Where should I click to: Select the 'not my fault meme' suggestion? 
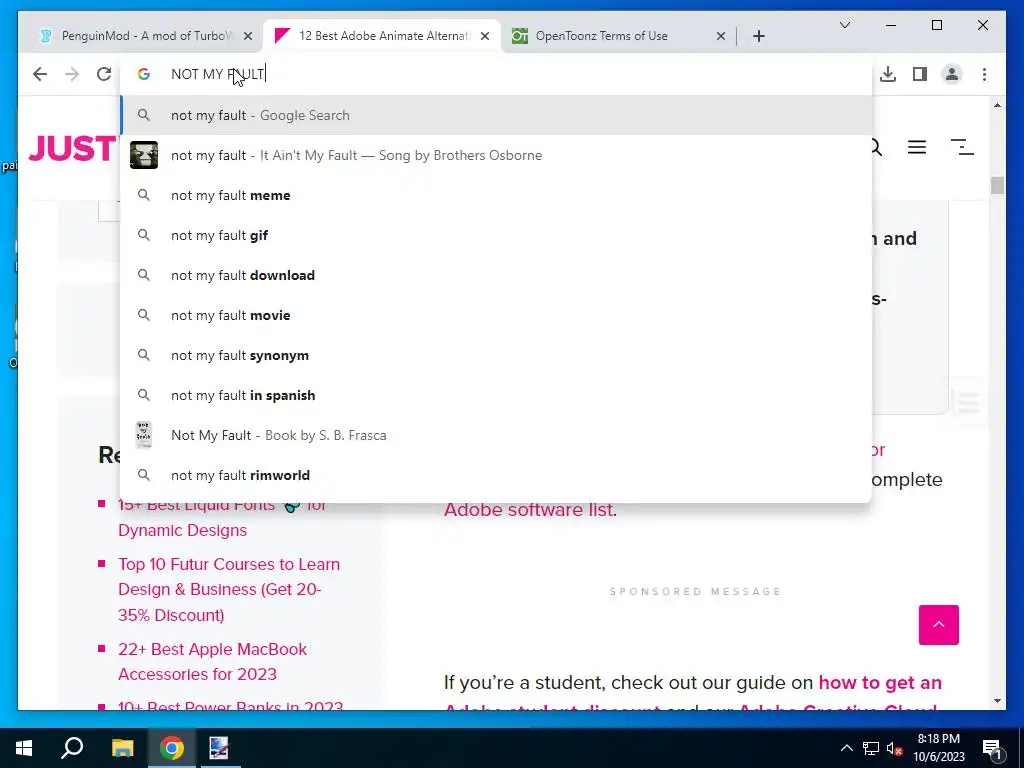click(x=496, y=195)
